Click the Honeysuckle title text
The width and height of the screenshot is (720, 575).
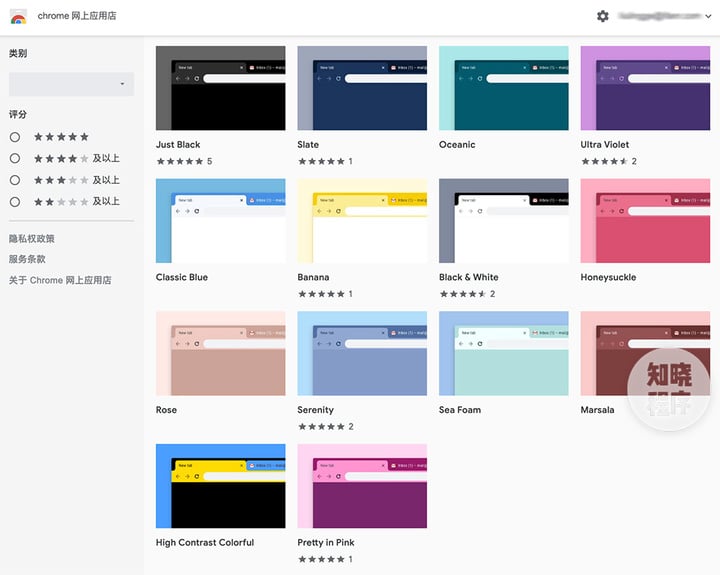[x=608, y=277]
